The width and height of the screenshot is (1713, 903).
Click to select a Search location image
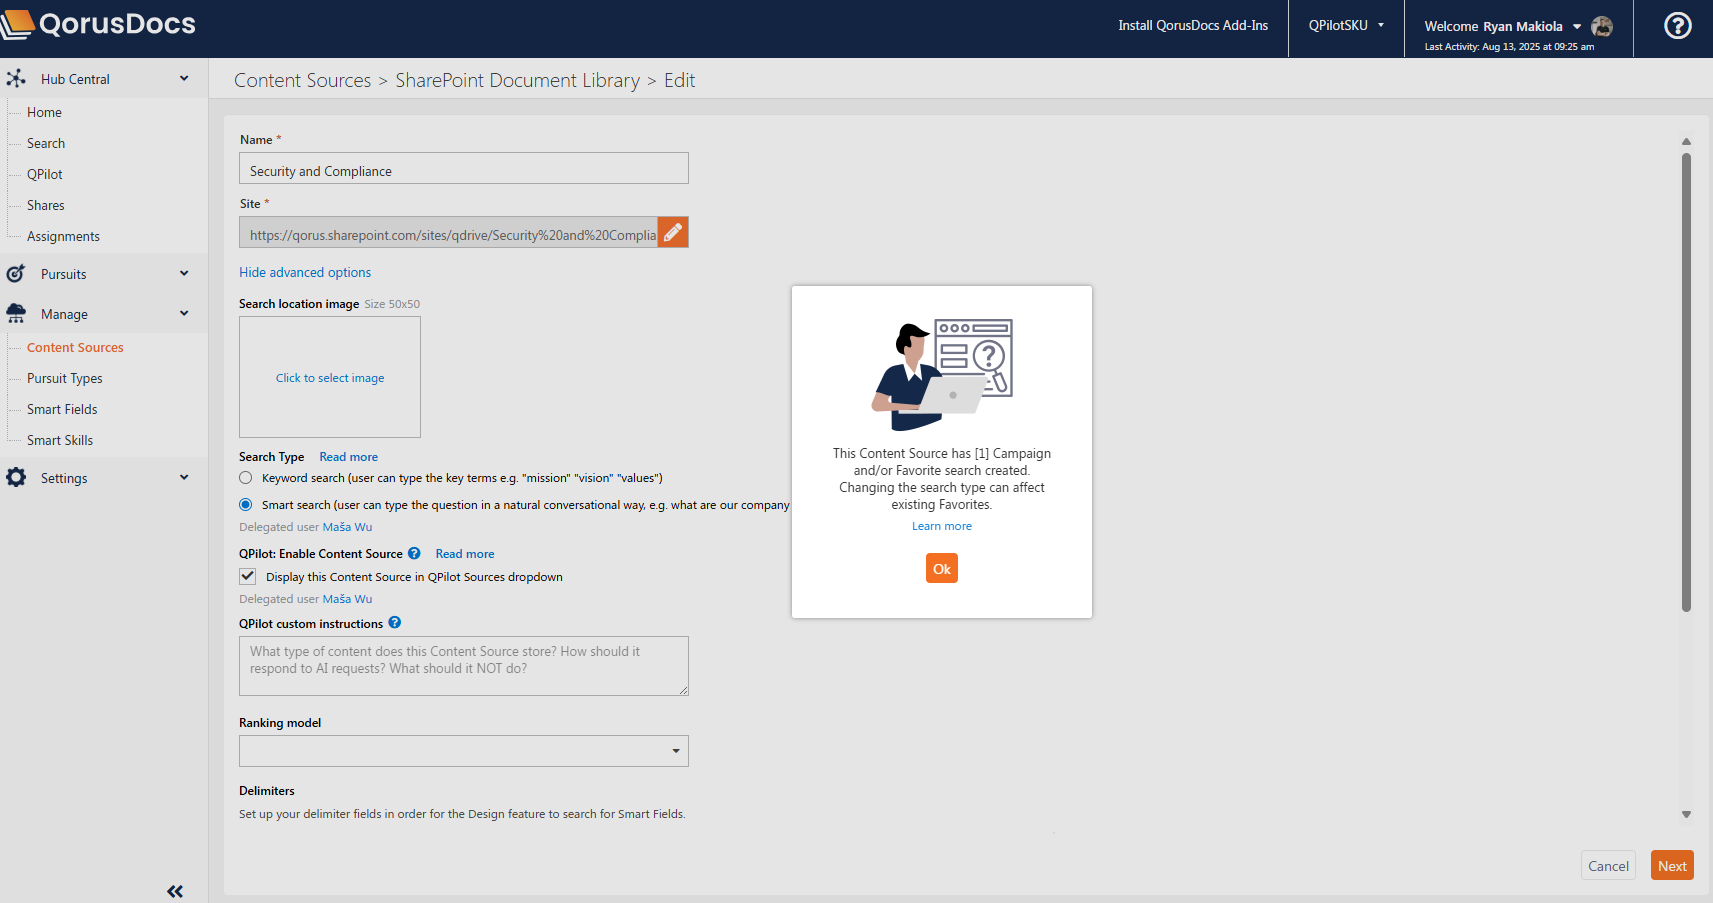tap(329, 377)
